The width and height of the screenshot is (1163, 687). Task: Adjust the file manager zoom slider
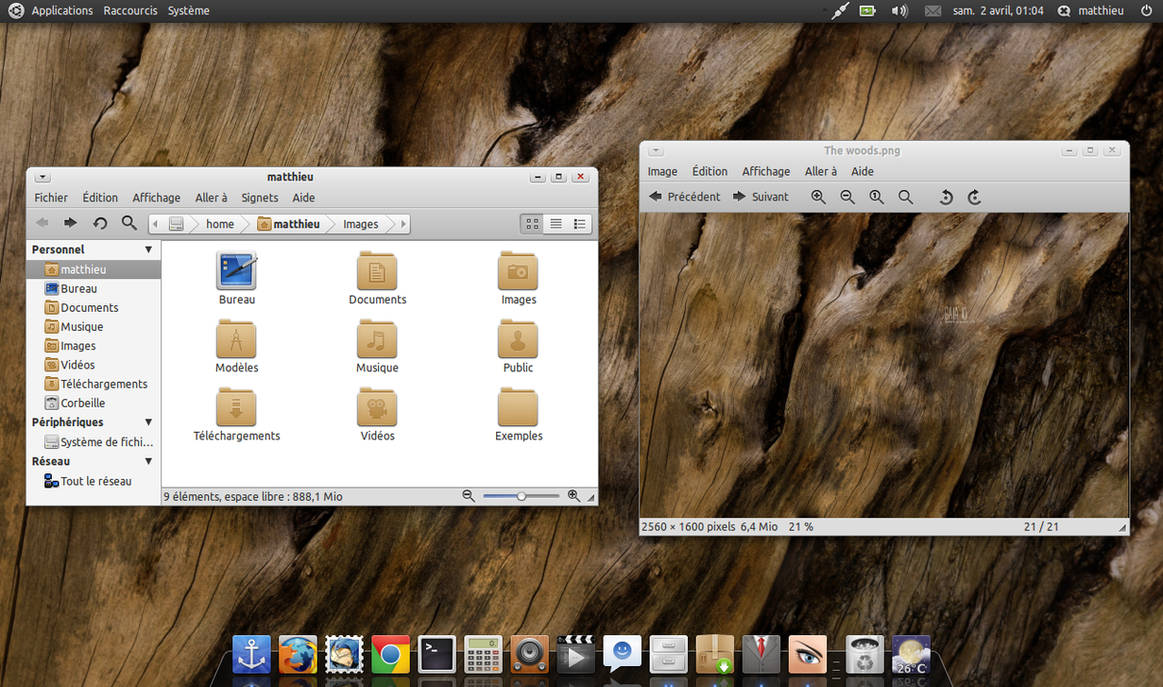[x=521, y=496]
